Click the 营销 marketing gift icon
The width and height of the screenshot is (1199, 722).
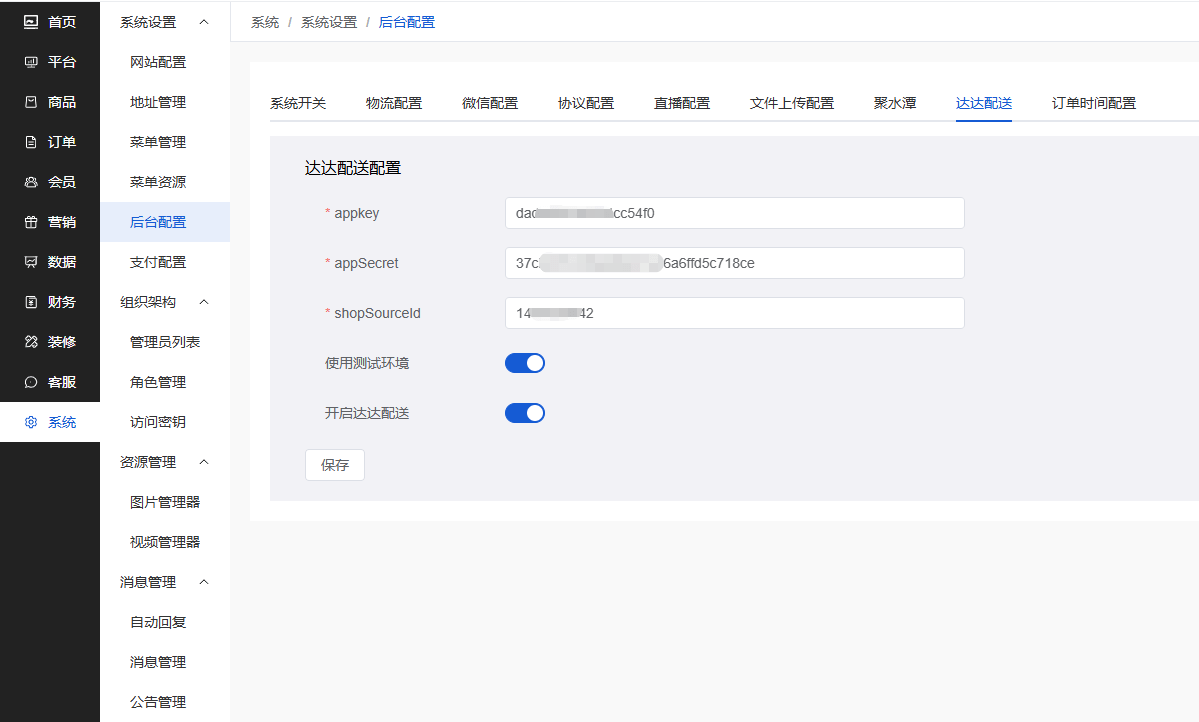[31, 222]
